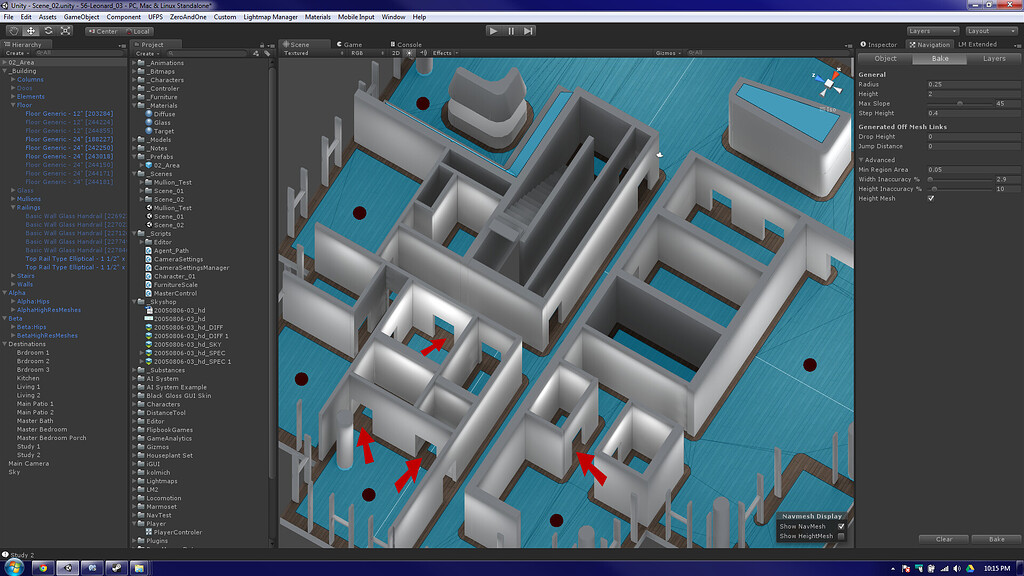Viewport: 1024px width, 576px height.
Task: Toggle scene lighting in the Scene view toolbar
Action: [408, 51]
